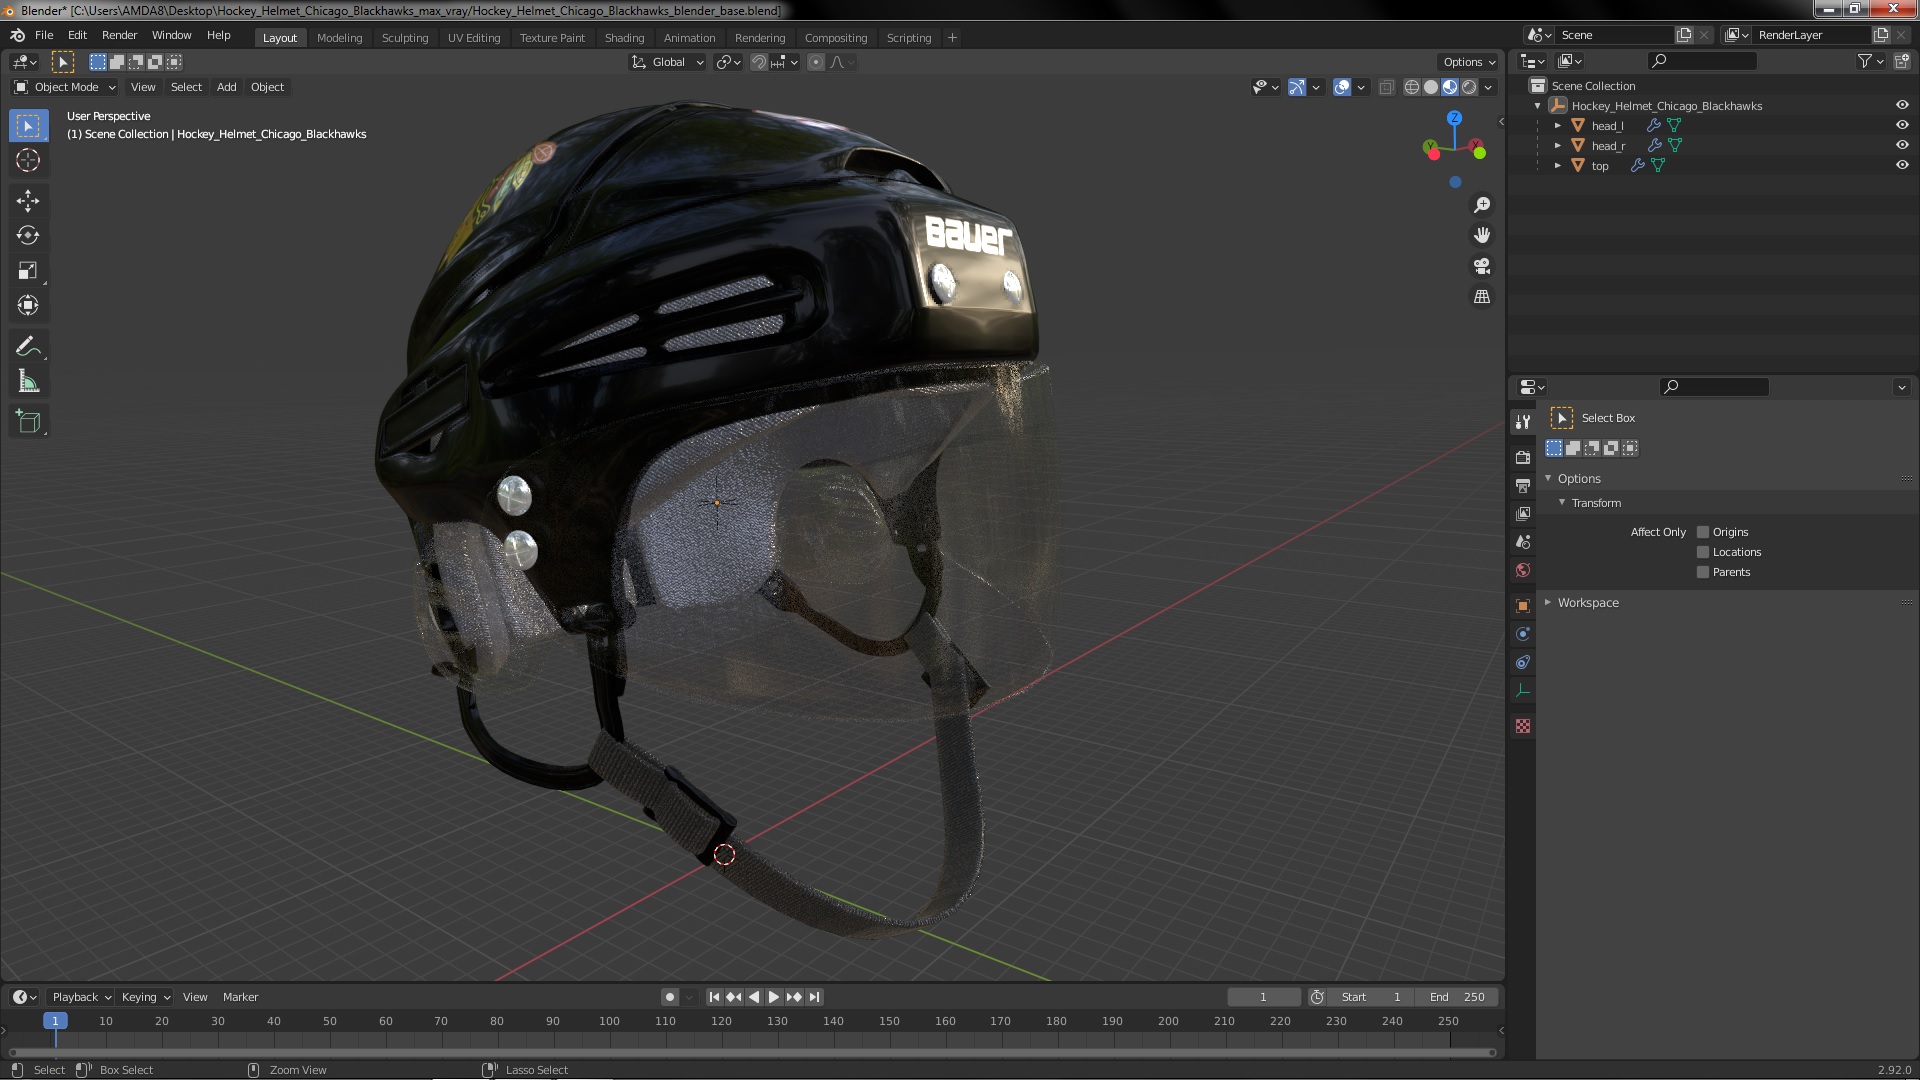Toggle snapping magnet
Screen dimensions: 1920x1080
click(x=759, y=62)
